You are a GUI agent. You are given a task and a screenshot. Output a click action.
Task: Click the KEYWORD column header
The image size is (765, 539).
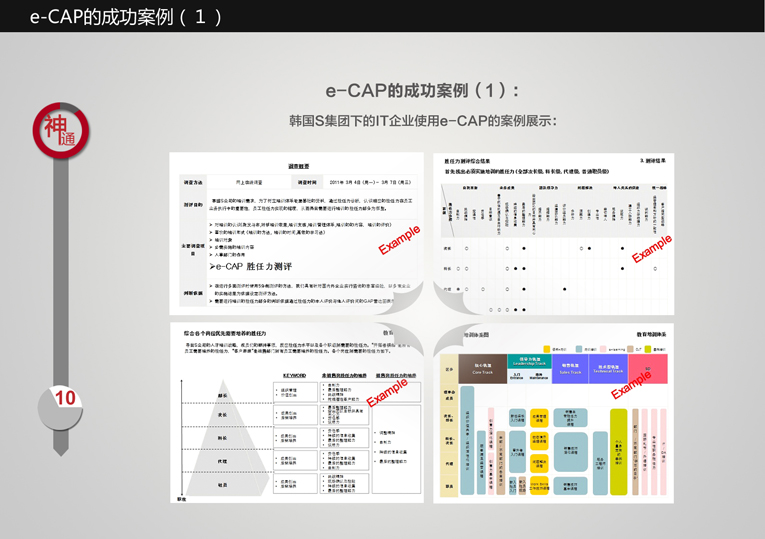(x=295, y=375)
